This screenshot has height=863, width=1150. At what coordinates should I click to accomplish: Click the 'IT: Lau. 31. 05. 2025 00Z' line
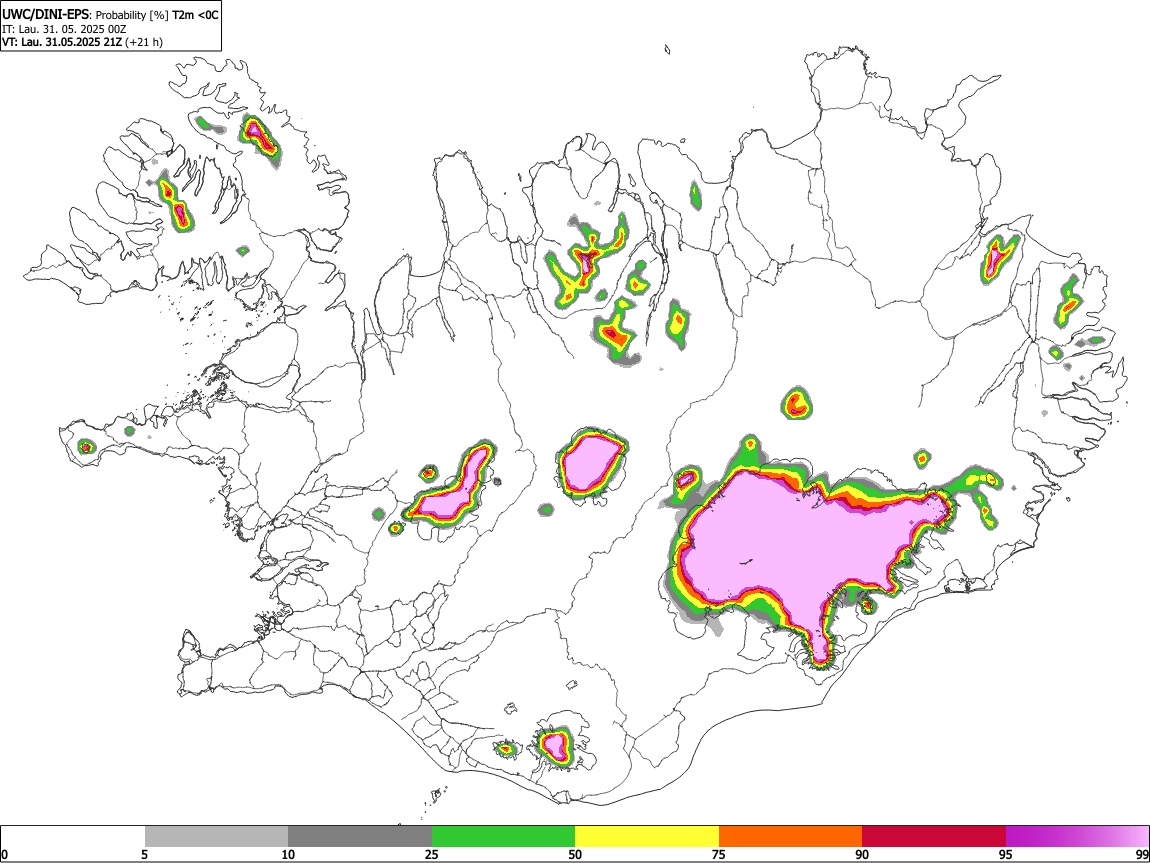point(64,29)
